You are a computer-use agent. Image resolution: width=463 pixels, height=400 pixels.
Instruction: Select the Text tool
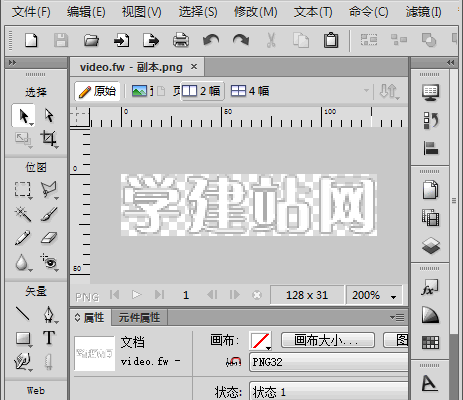pyautogui.click(x=49, y=338)
